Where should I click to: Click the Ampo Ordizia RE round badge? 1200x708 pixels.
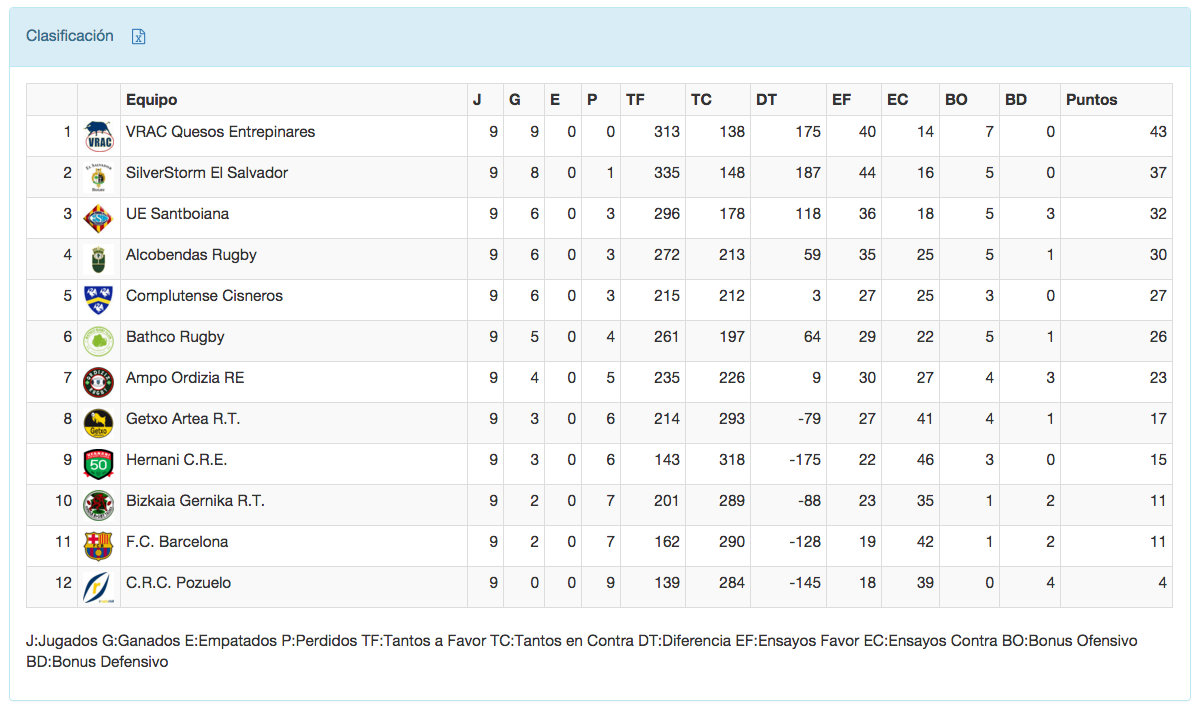(98, 379)
